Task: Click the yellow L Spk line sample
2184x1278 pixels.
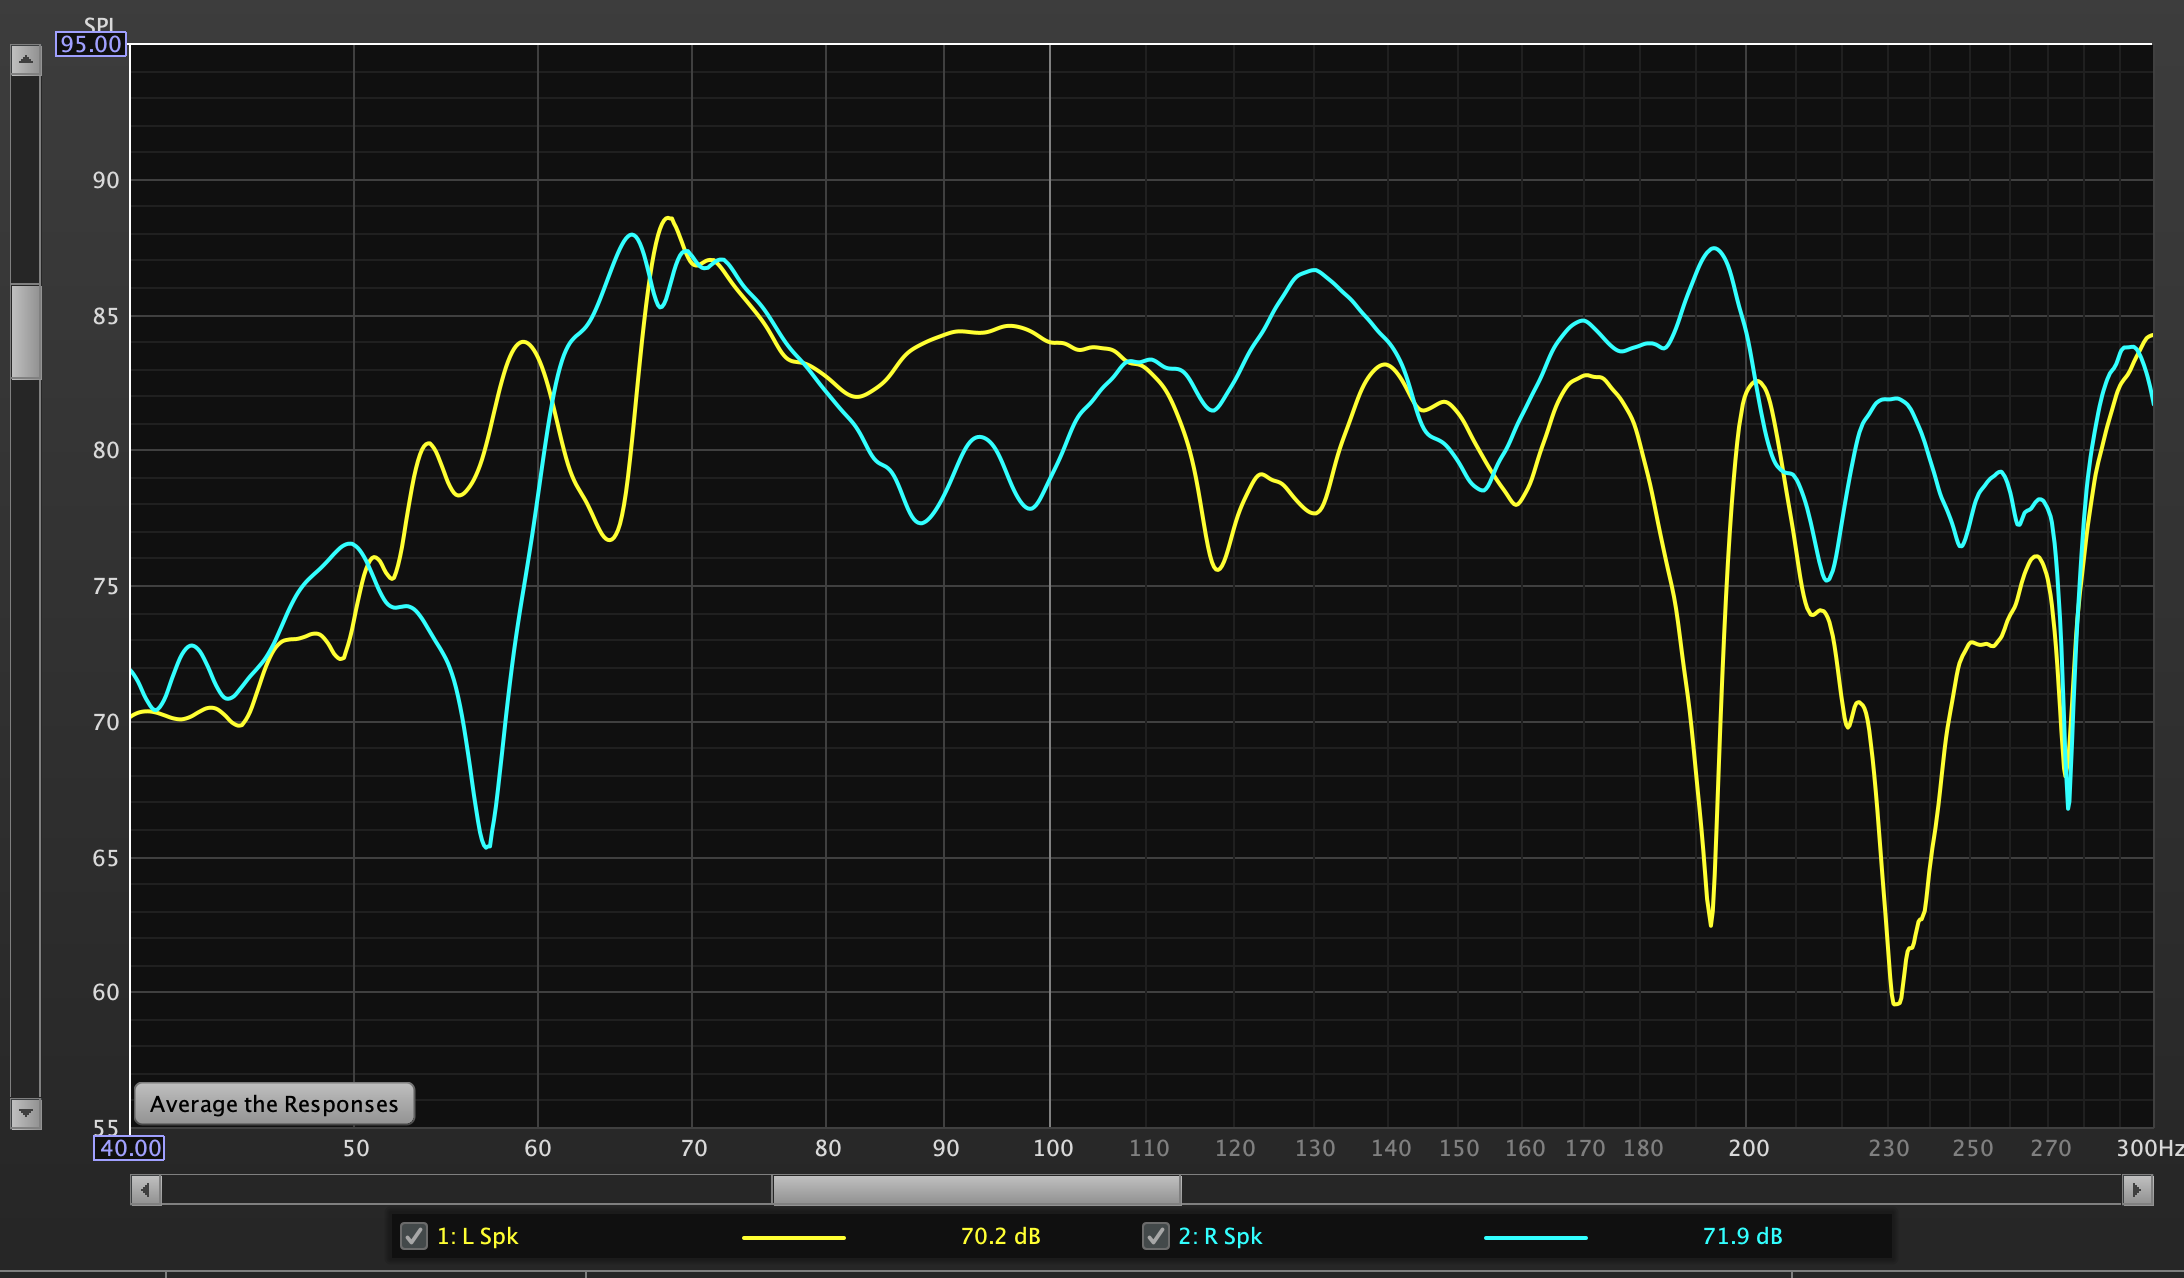Action: 794,1237
